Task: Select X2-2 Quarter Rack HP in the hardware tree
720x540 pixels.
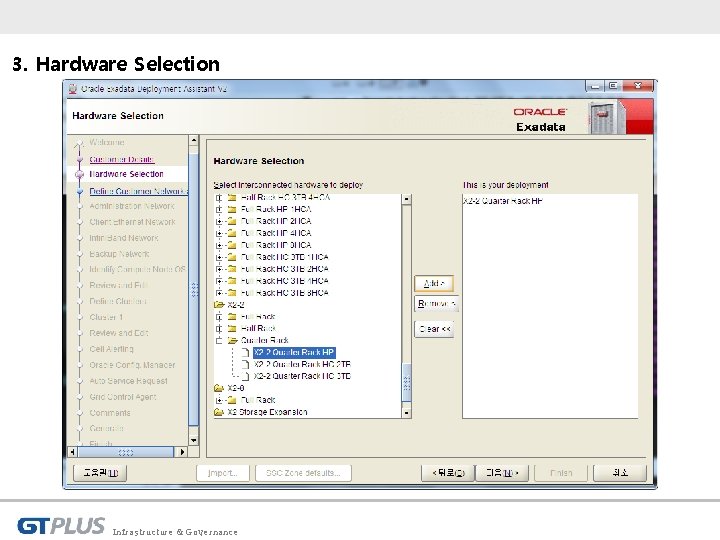Action: [x=294, y=353]
